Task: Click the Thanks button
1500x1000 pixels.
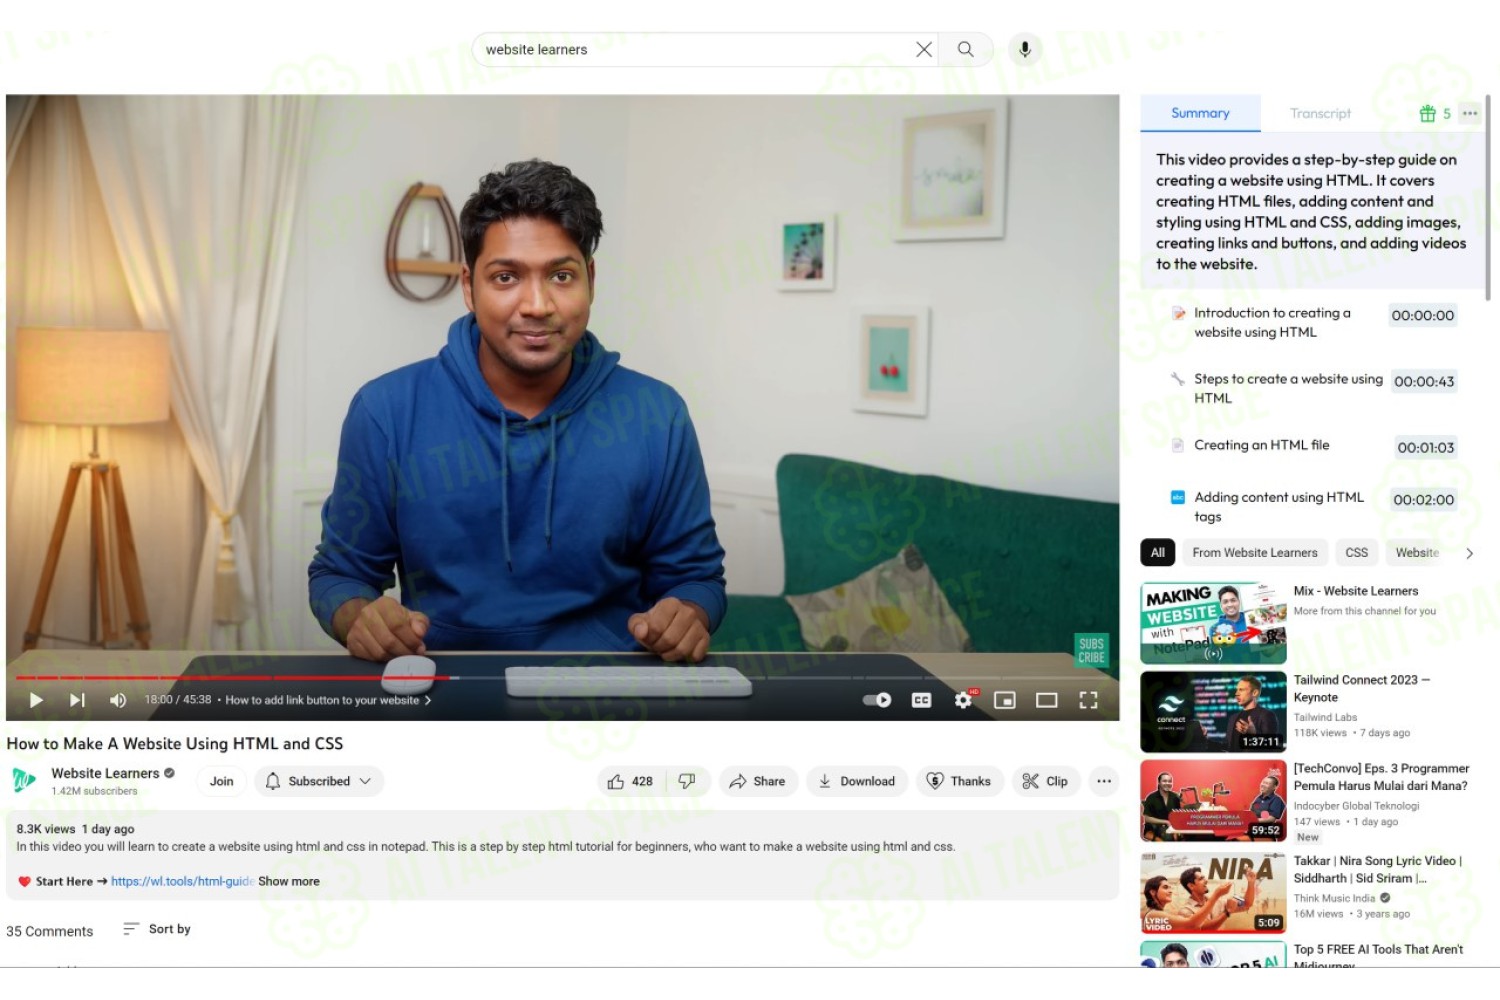Action: click(x=959, y=781)
